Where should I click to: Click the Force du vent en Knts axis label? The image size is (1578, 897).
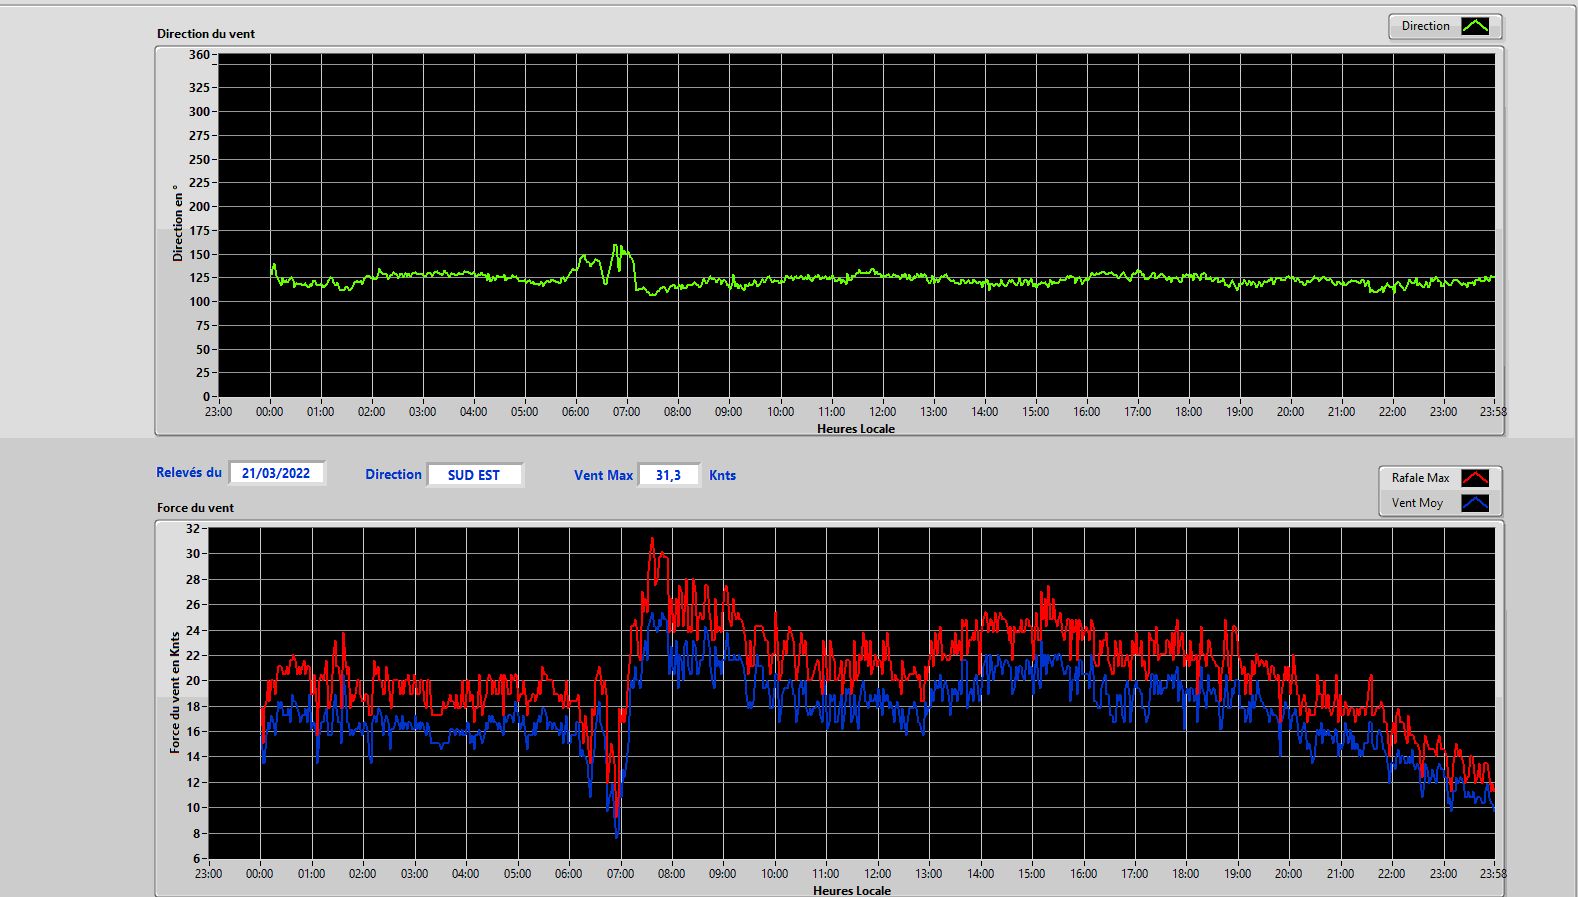[175, 692]
